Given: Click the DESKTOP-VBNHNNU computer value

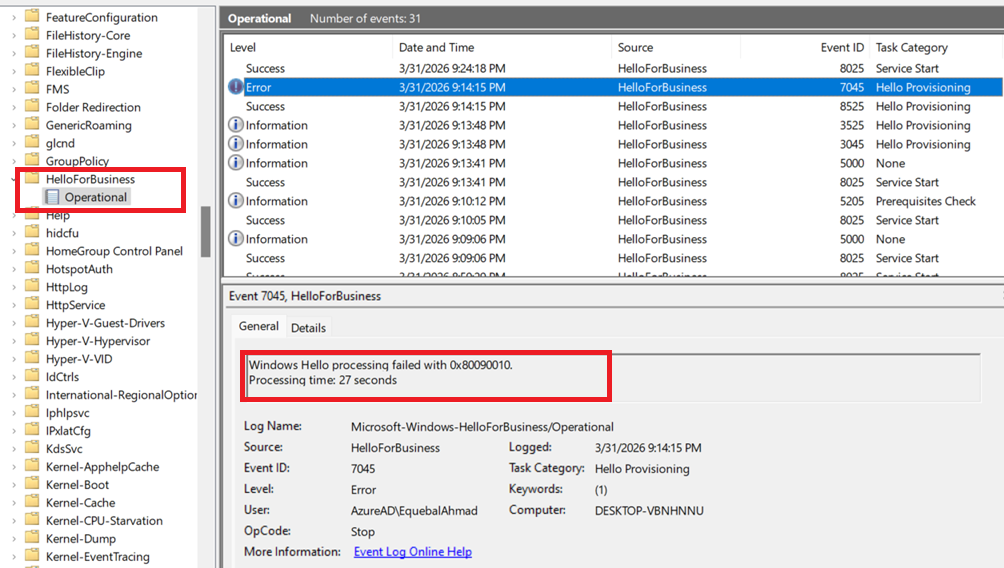Looking at the screenshot, I should (x=649, y=510).
